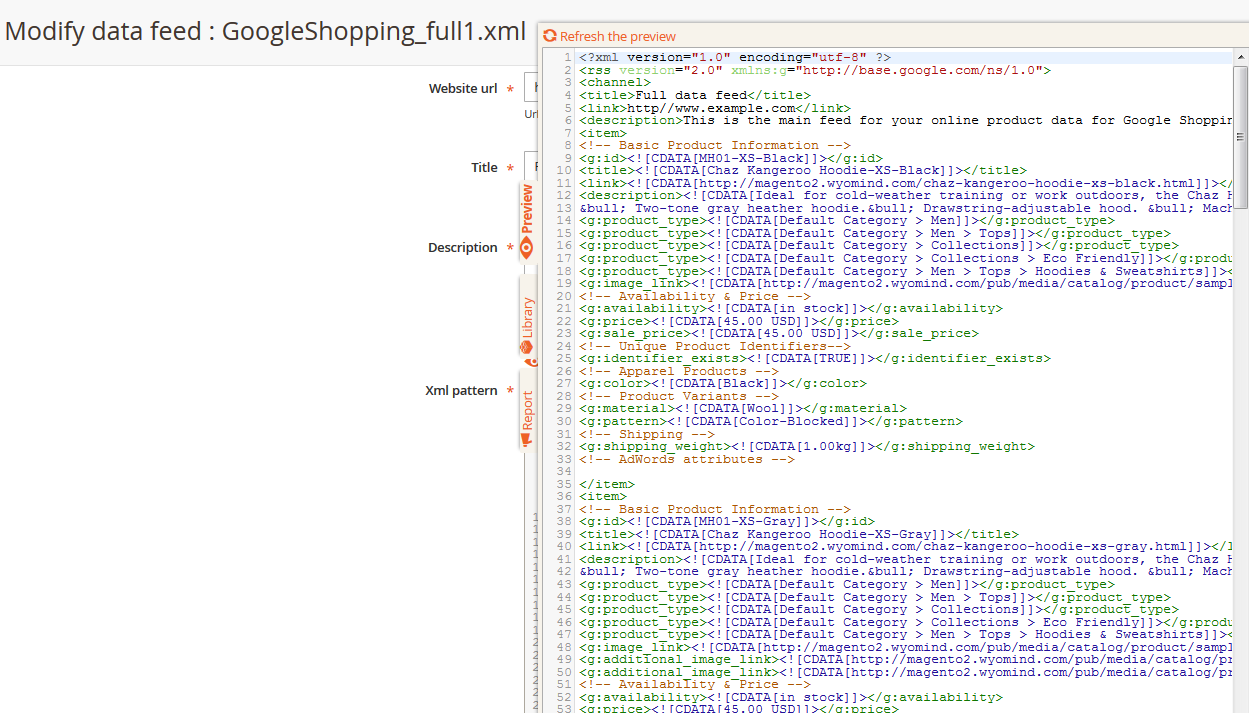1249x713 pixels.
Task: Click the g:pattern Color-Blocked line
Action: 770,421
